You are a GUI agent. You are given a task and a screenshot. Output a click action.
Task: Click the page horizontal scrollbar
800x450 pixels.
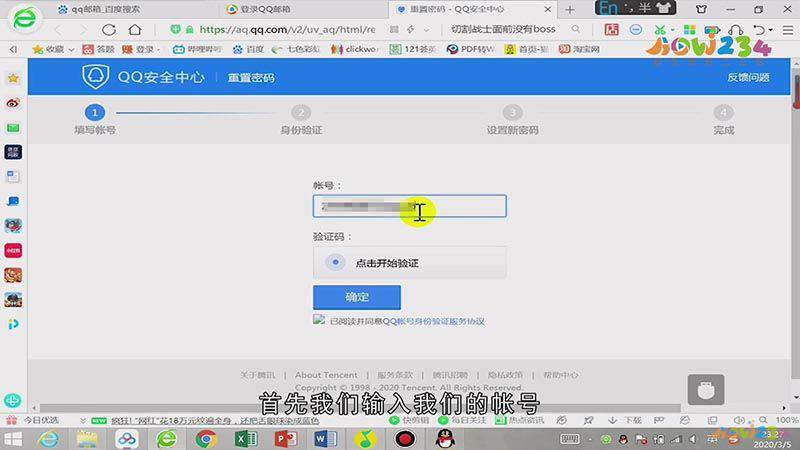coord(360,408)
